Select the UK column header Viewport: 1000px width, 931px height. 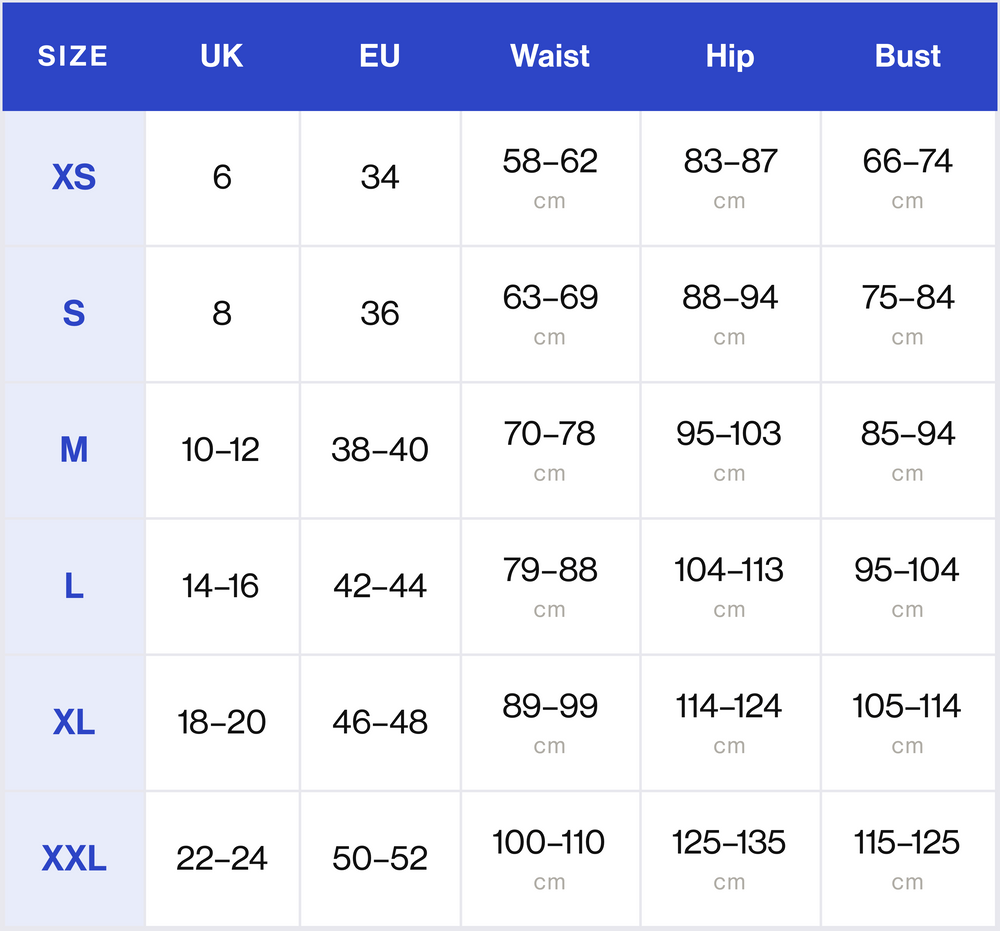coord(221,56)
